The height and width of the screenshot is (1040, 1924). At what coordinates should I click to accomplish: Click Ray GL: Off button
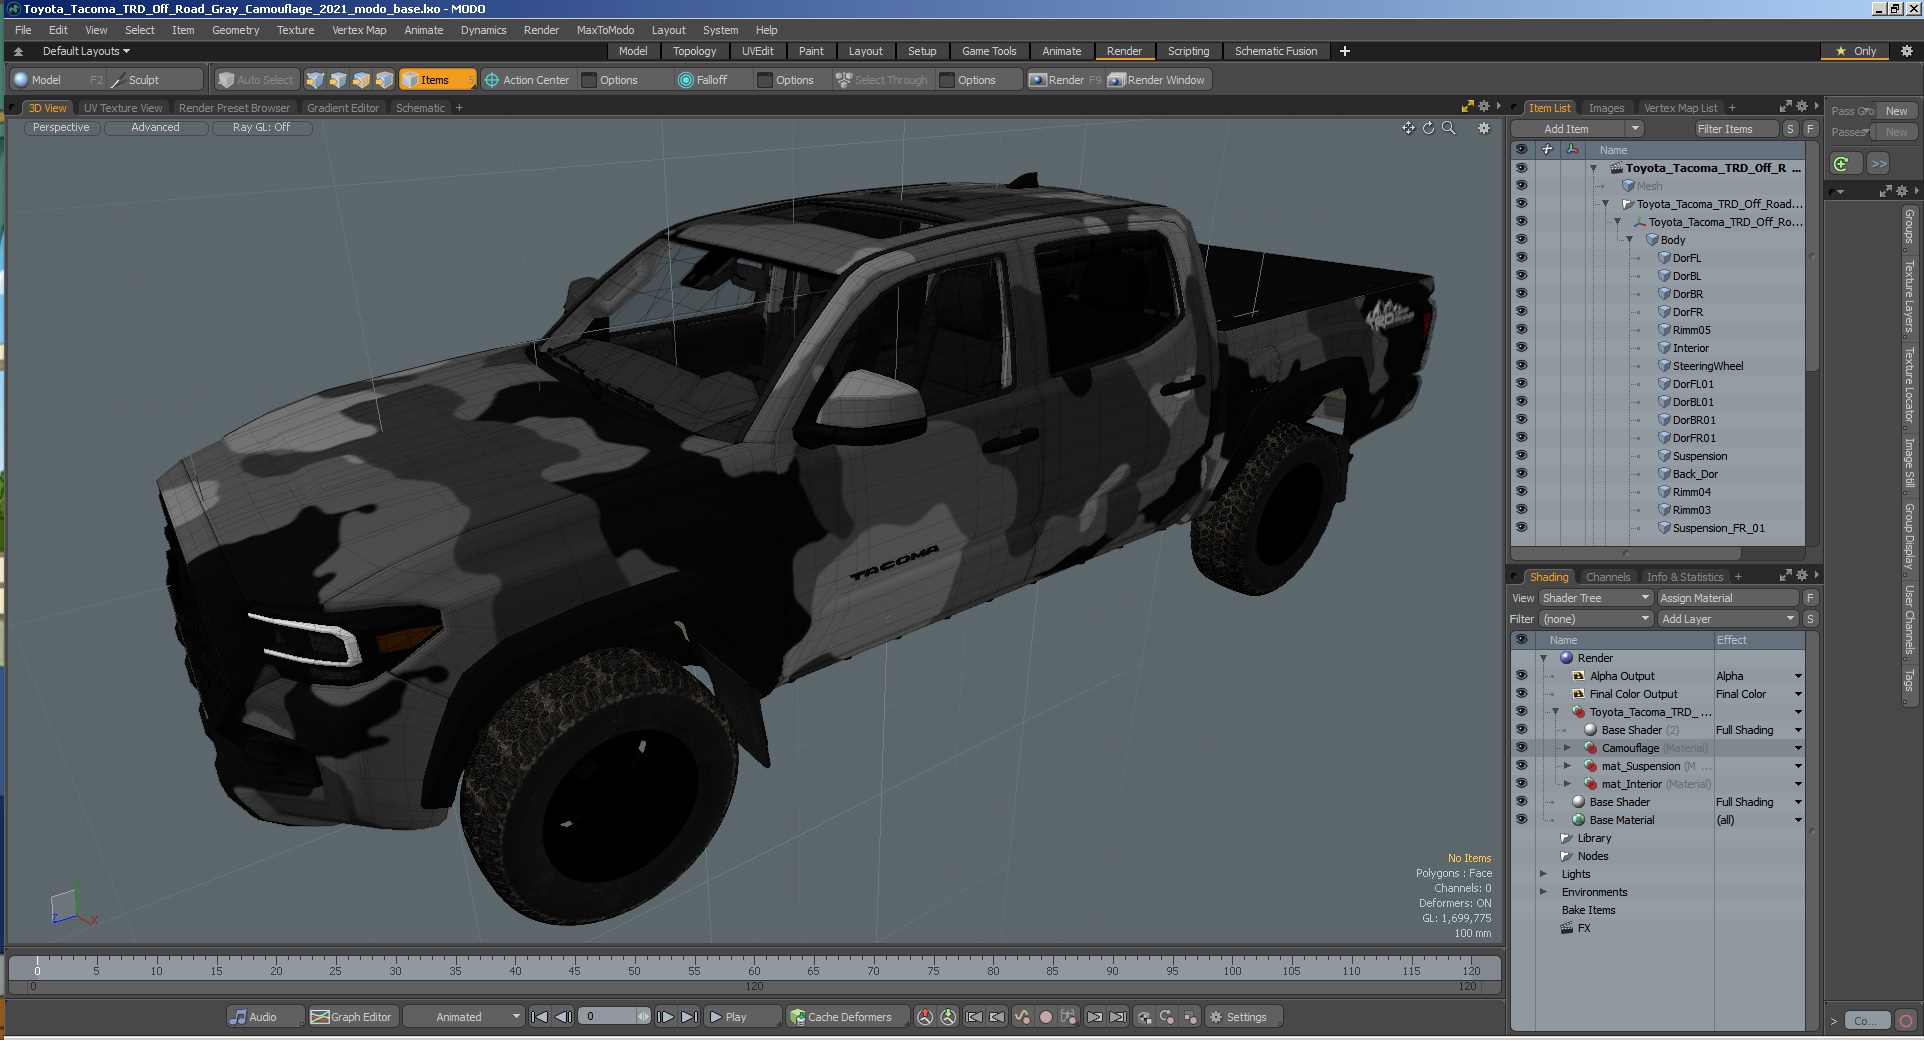pos(261,128)
